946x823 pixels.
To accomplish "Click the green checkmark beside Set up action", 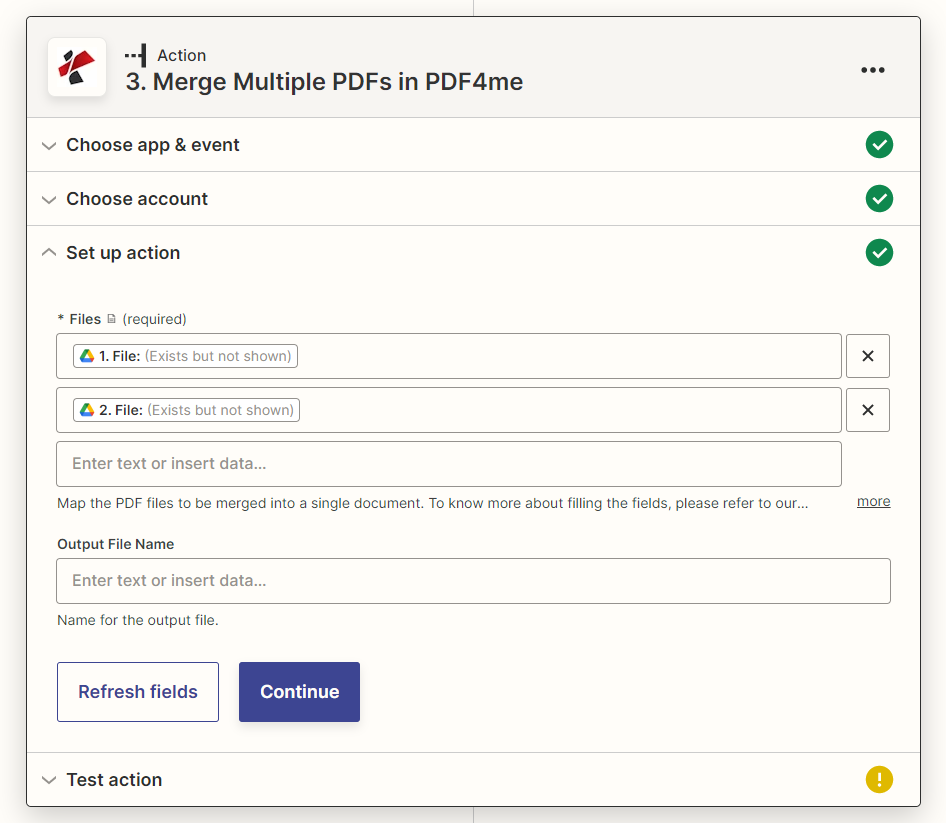I will (x=879, y=252).
